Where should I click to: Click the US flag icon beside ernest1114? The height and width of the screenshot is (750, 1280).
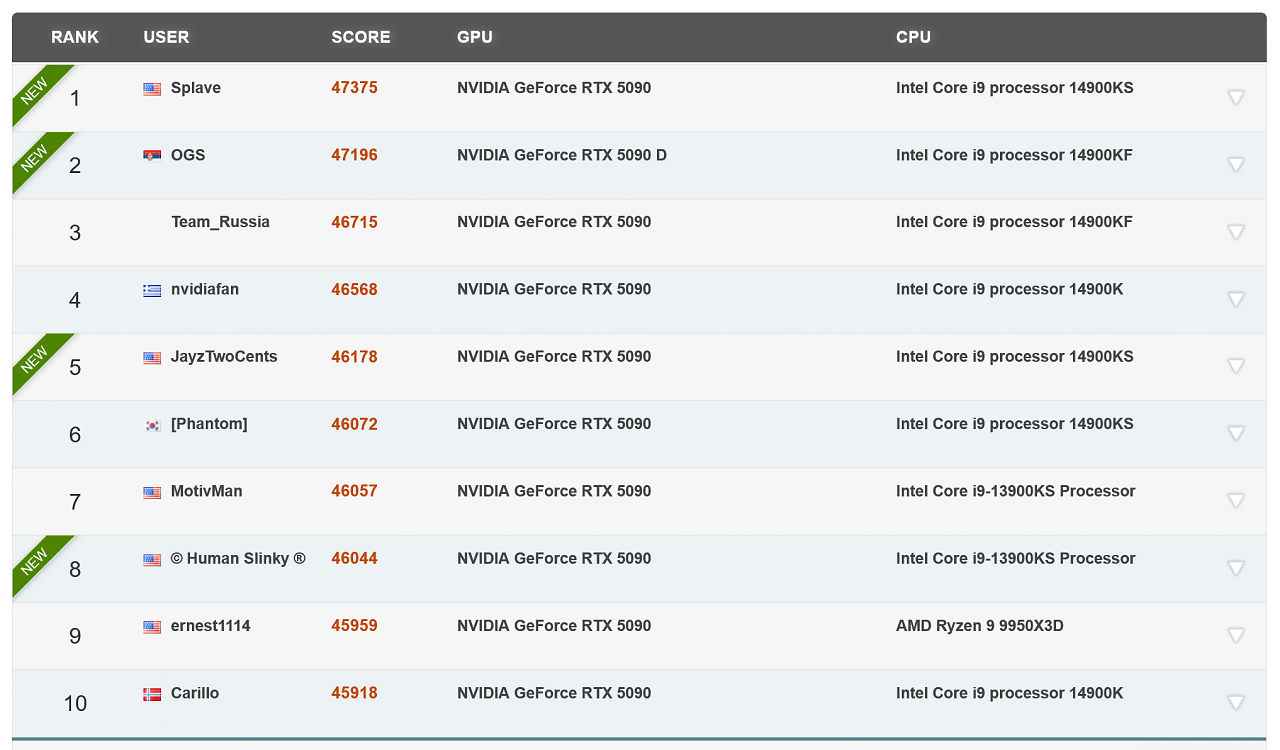tap(152, 627)
